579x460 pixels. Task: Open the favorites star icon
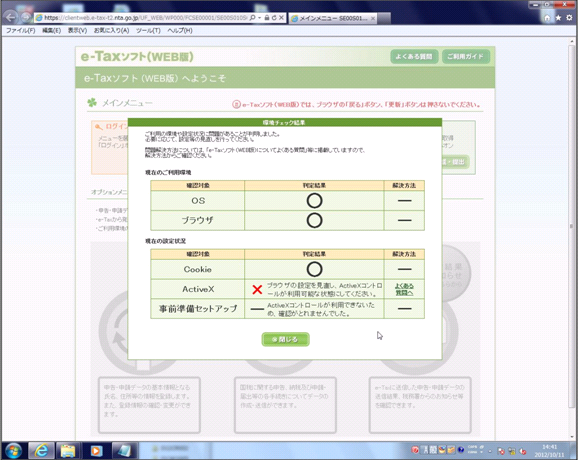tap(558, 18)
